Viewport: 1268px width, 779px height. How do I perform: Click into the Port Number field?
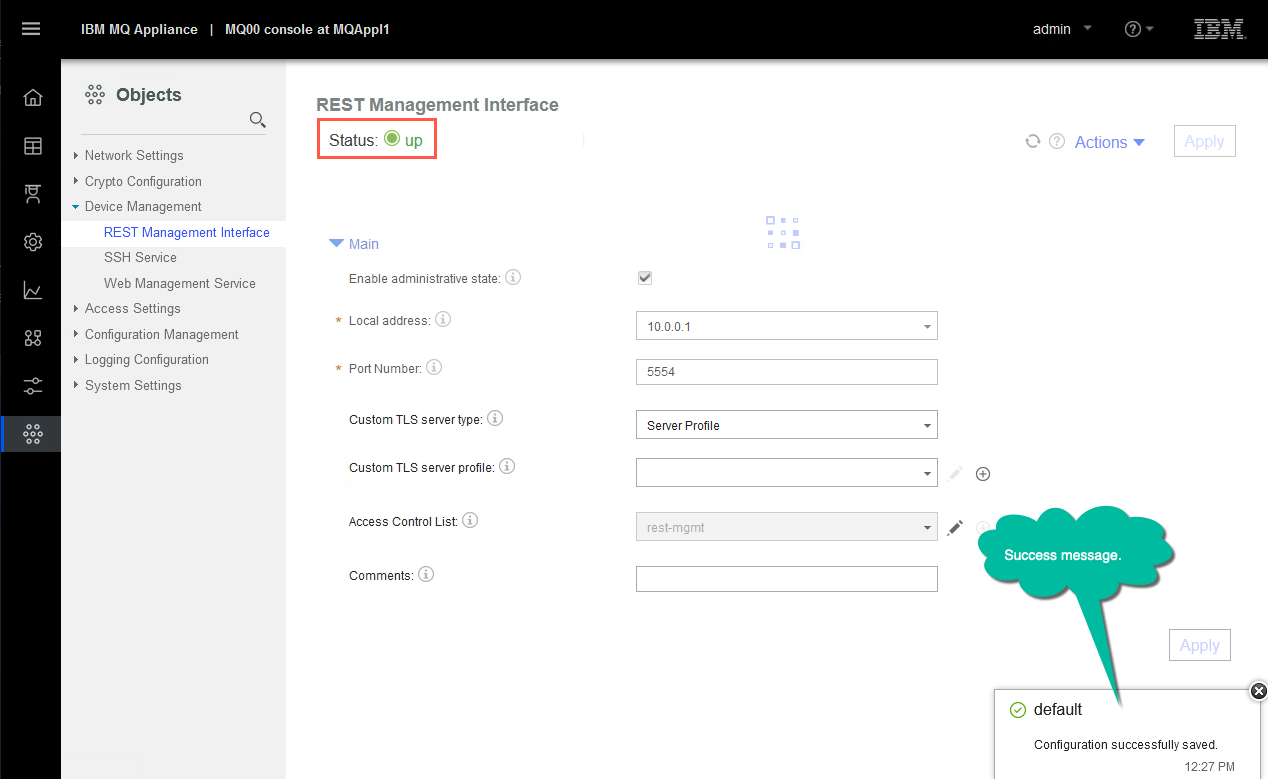(787, 372)
